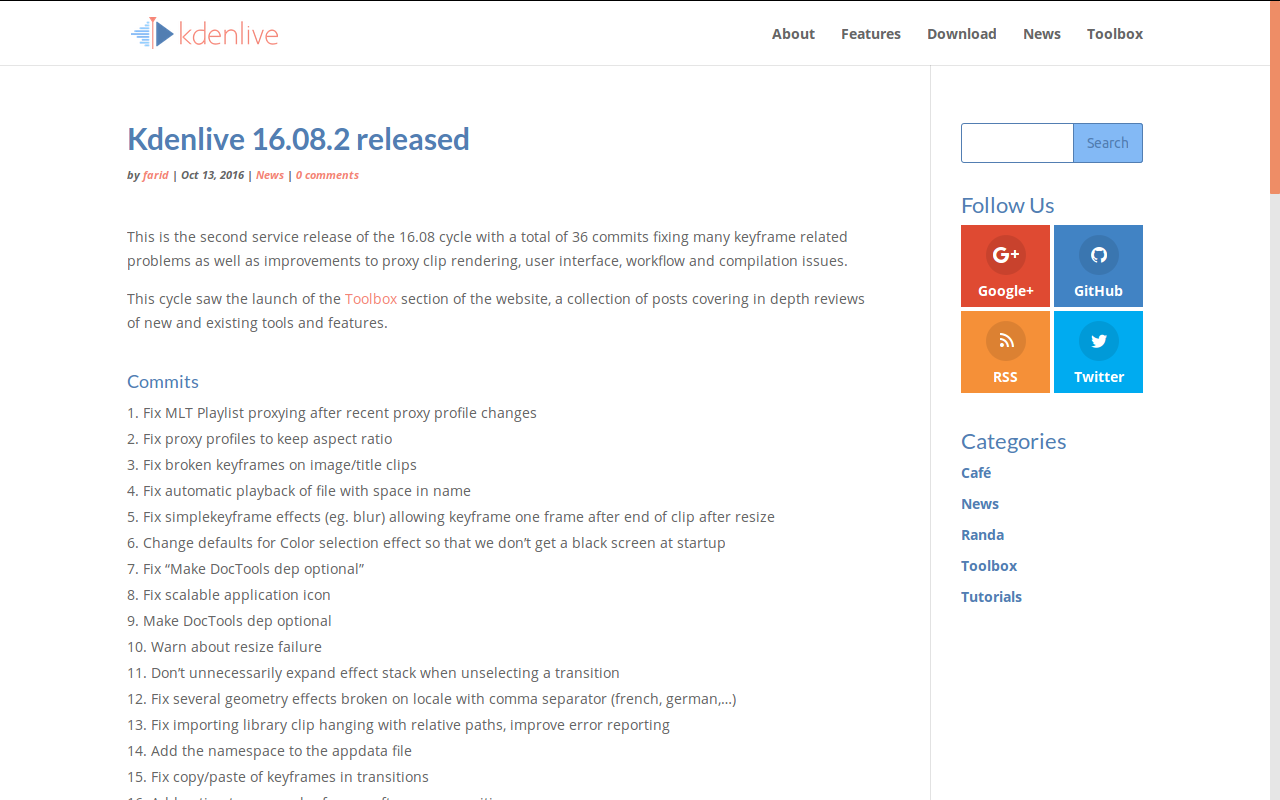
Task: Click commit 15 about copy/paste keyframes
Action: pos(278,777)
